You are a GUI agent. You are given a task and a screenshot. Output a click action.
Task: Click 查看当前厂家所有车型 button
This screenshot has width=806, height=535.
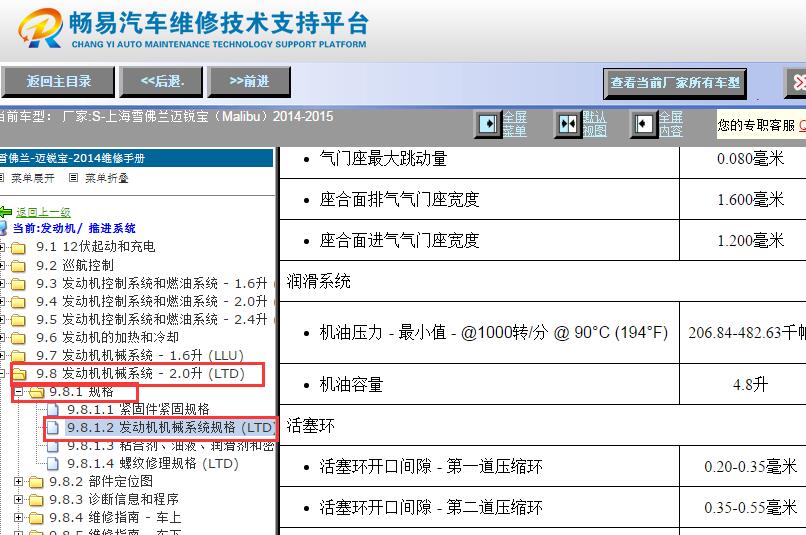675,83
